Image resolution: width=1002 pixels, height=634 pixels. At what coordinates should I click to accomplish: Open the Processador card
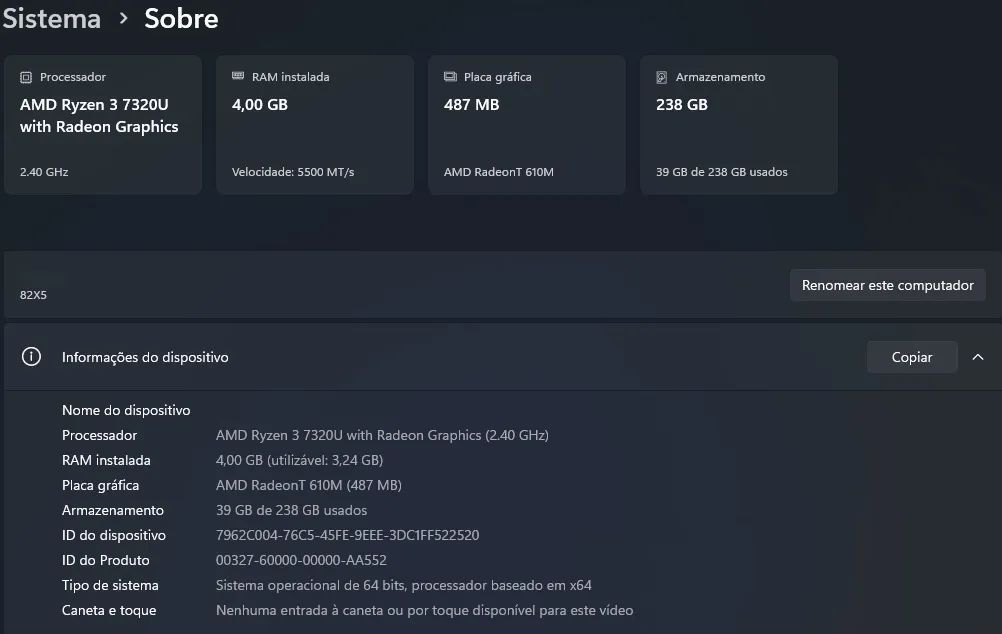click(x=103, y=125)
